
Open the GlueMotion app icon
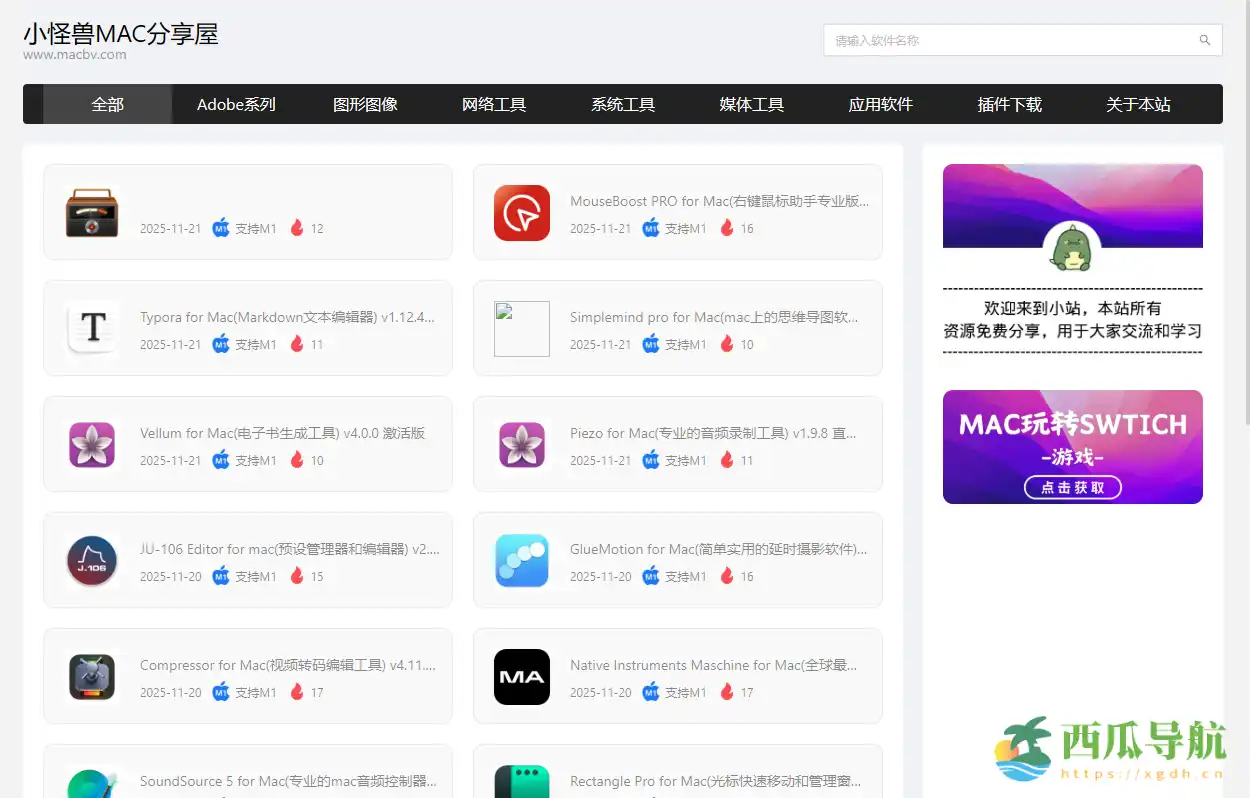pos(521,561)
